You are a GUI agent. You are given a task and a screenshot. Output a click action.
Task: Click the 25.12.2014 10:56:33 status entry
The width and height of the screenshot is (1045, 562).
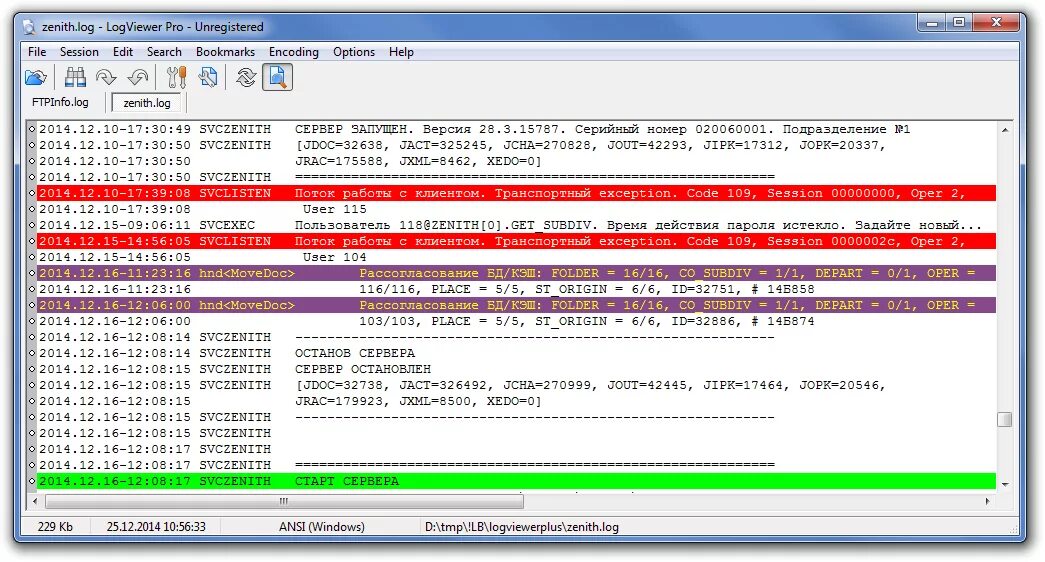click(x=156, y=527)
